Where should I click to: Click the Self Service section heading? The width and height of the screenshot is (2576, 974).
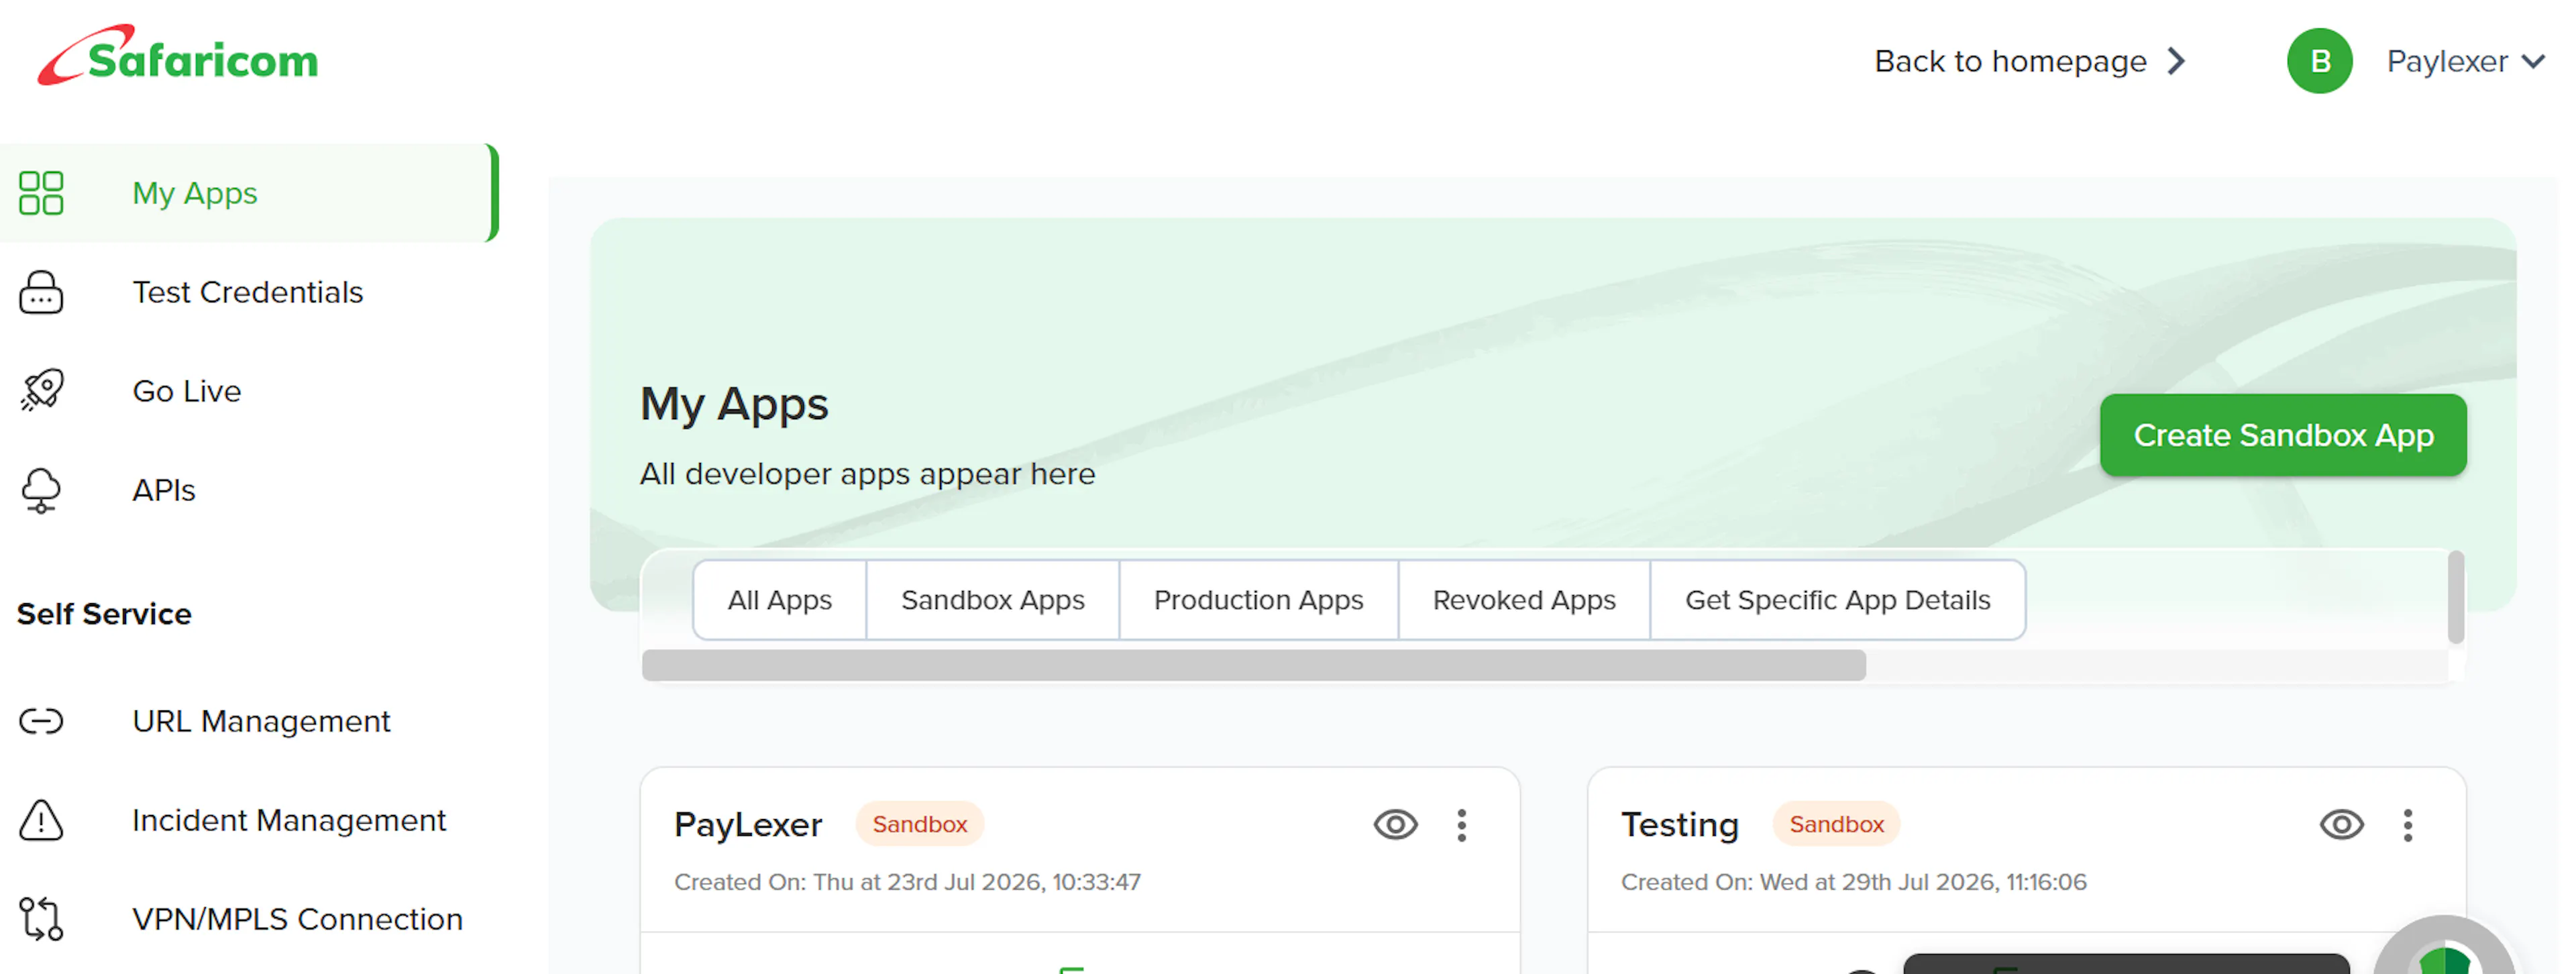click(x=104, y=614)
